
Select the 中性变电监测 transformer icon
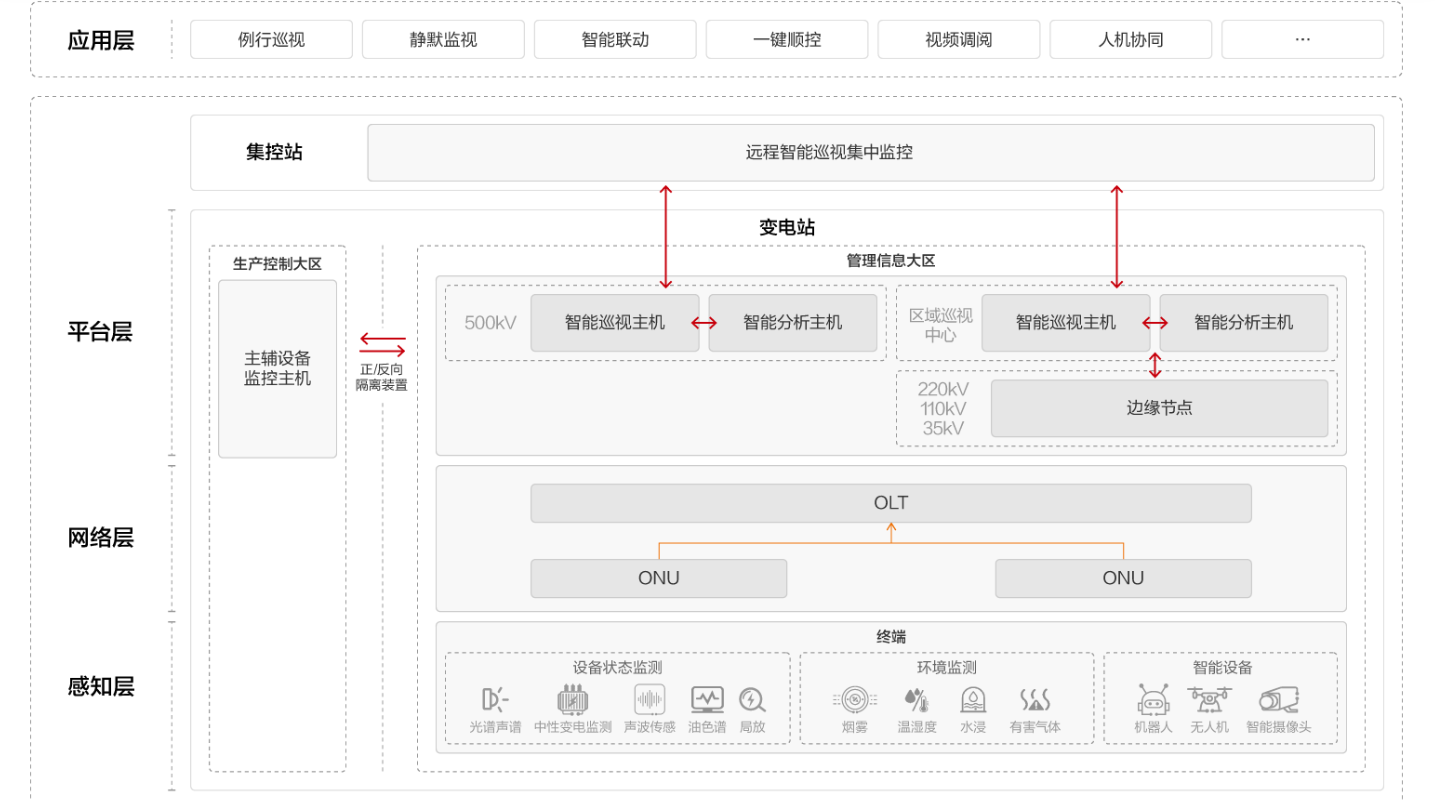coord(572,699)
